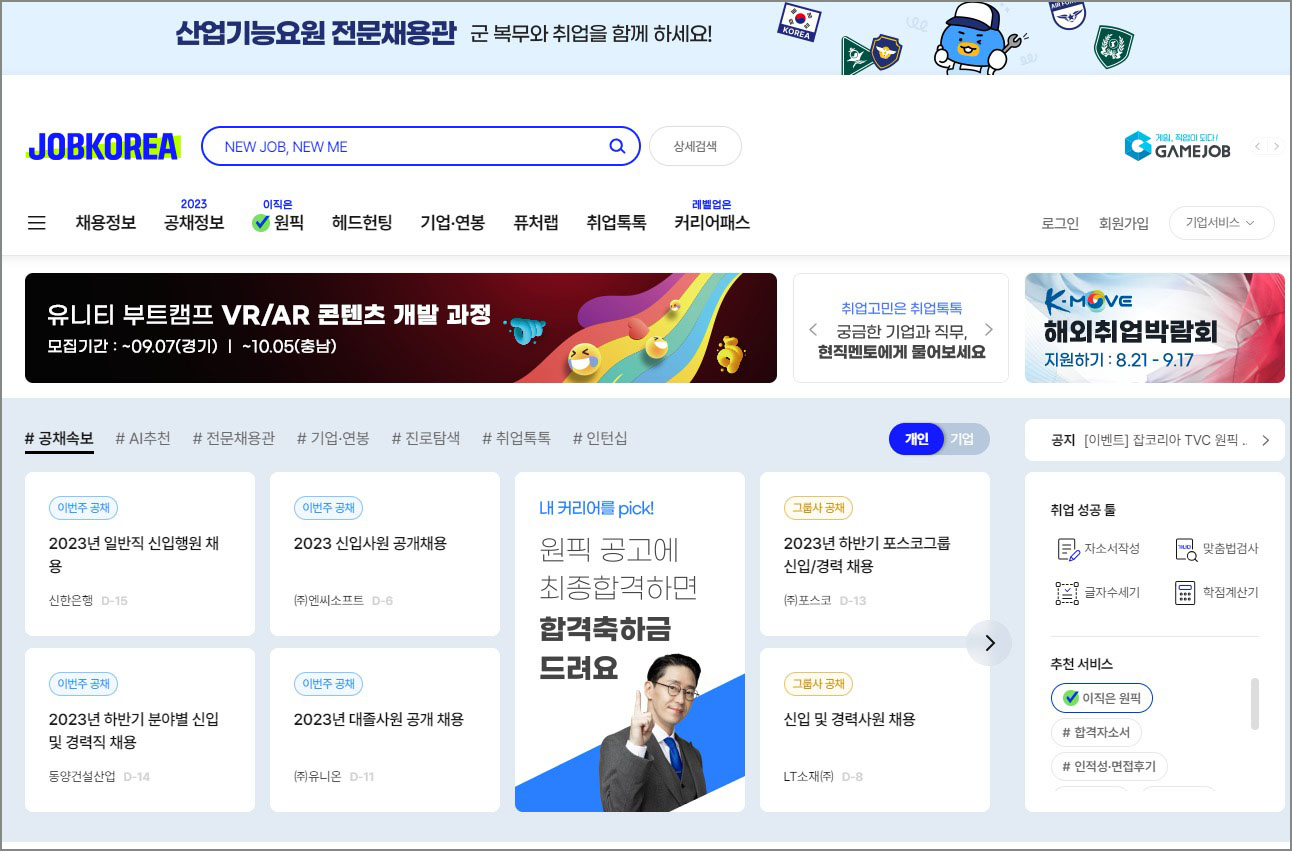
Task: Click the # 인적성·면접후기 tag
Action: (1109, 767)
